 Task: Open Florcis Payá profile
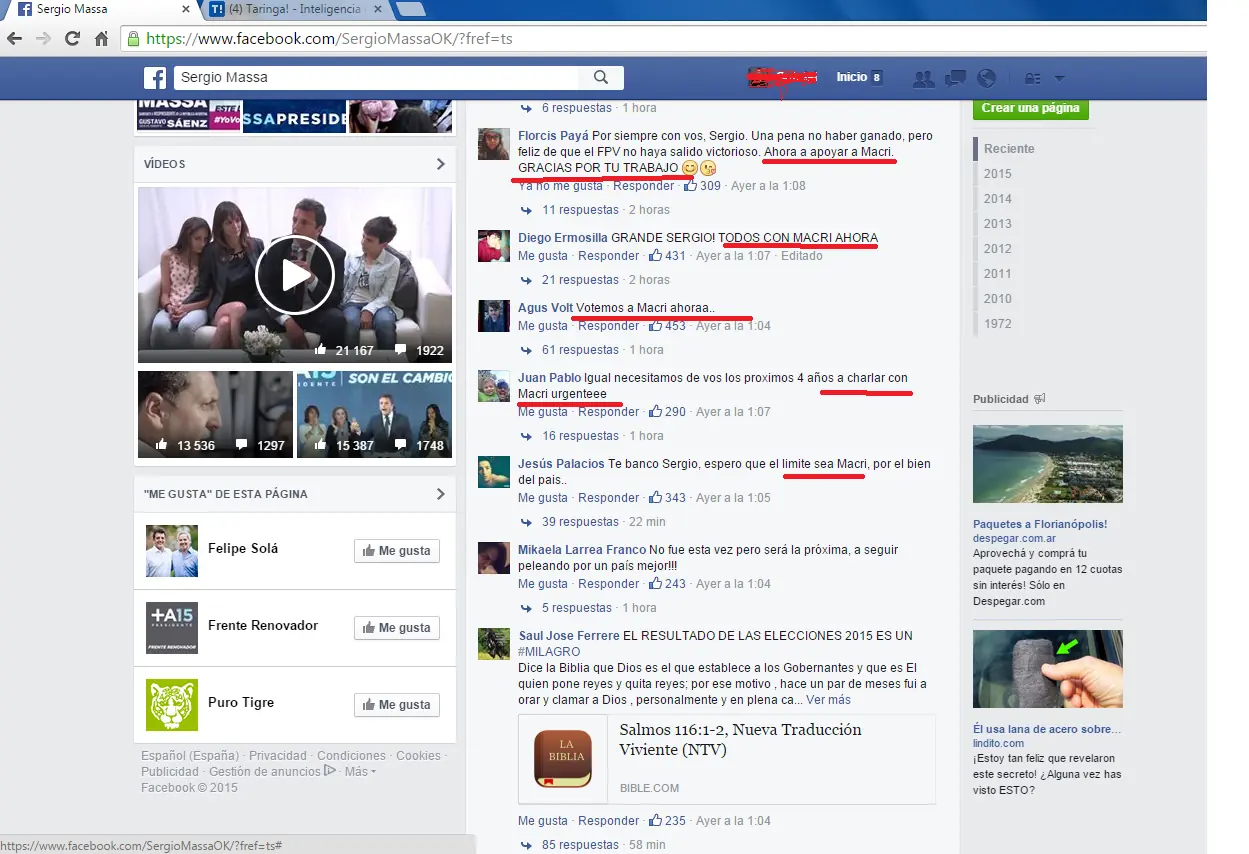tap(553, 136)
